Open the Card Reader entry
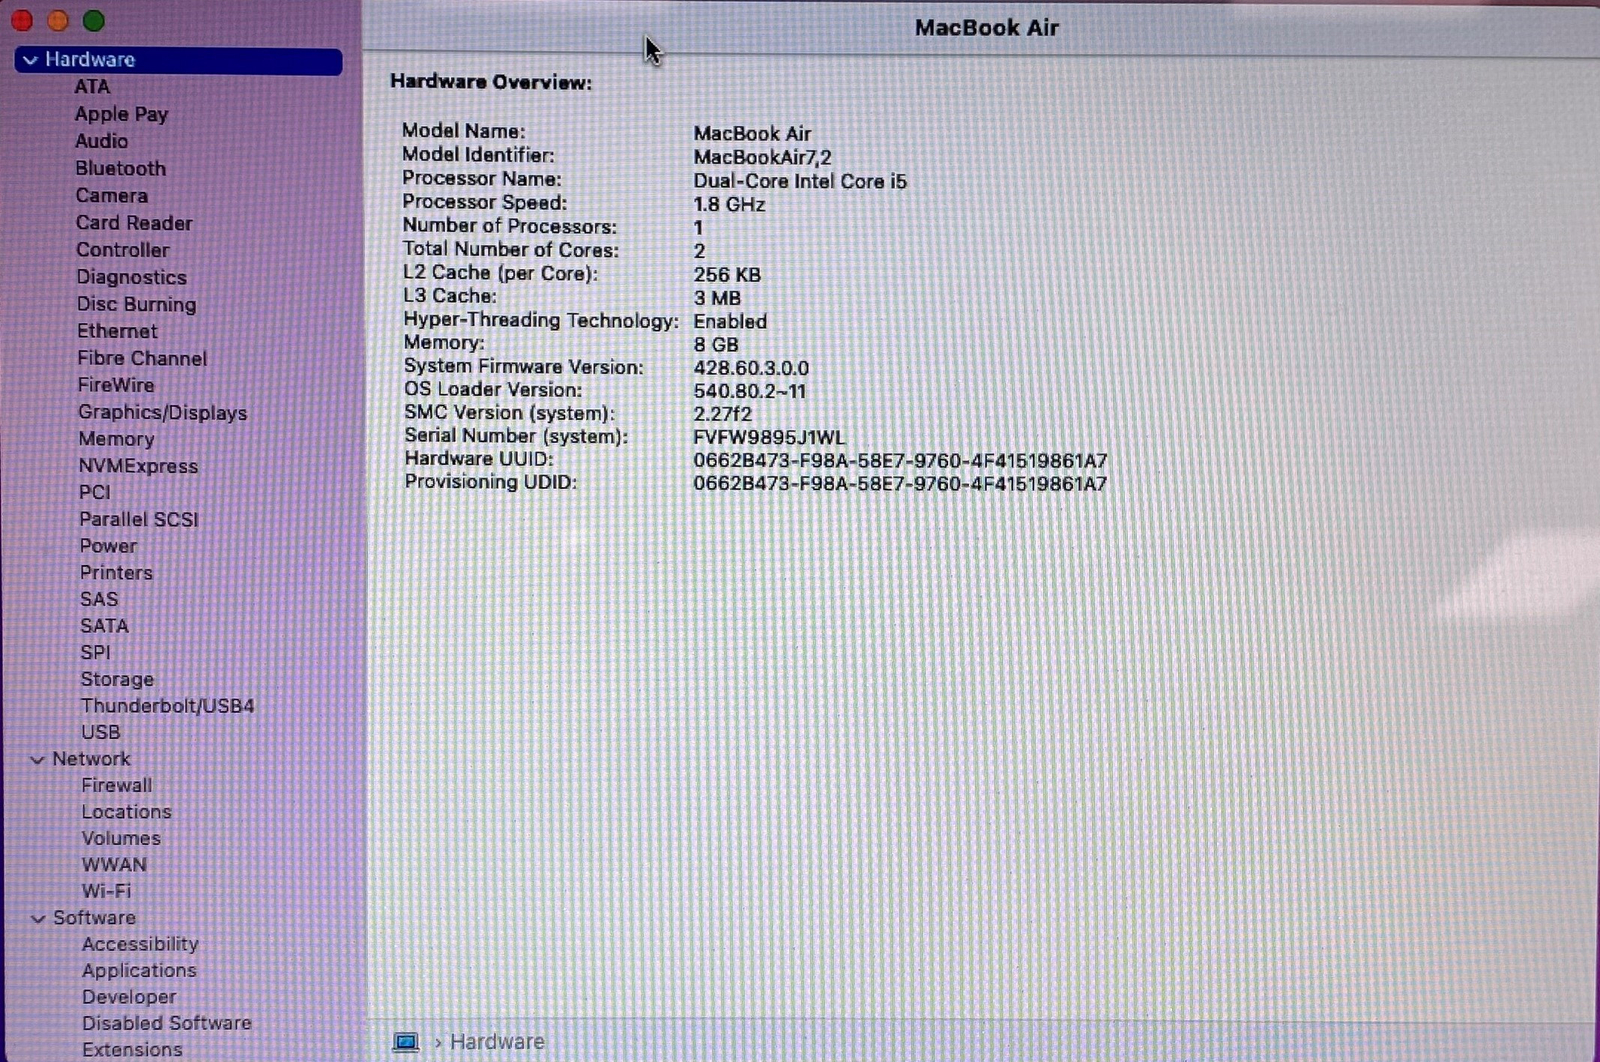1600x1062 pixels. click(134, 223)
